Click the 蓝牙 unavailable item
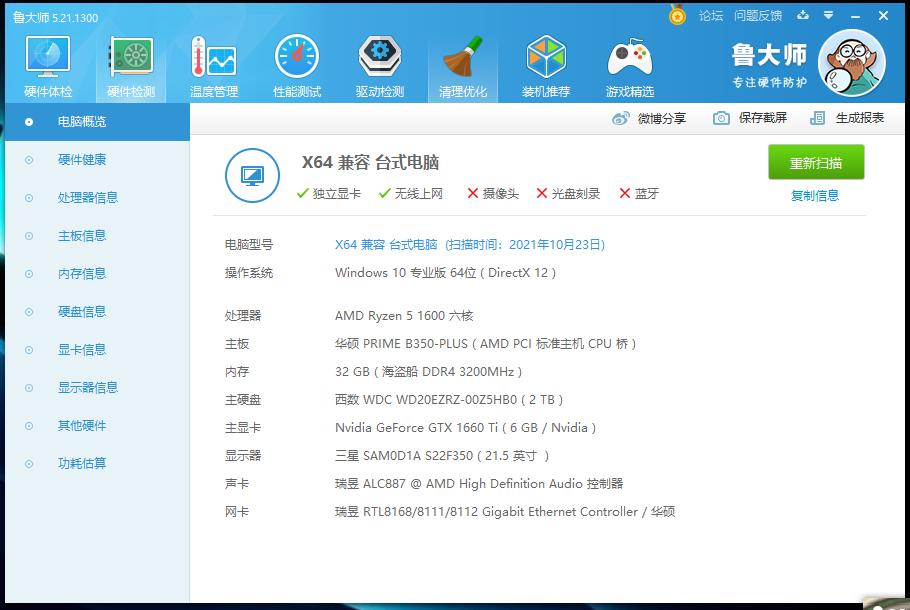Viewport: 910px width, 610px height. coord(639,193)
